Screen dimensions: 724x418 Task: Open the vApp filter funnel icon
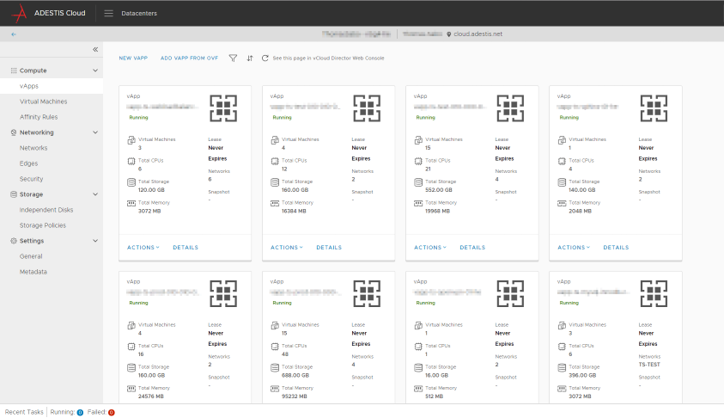coord(233,58)
